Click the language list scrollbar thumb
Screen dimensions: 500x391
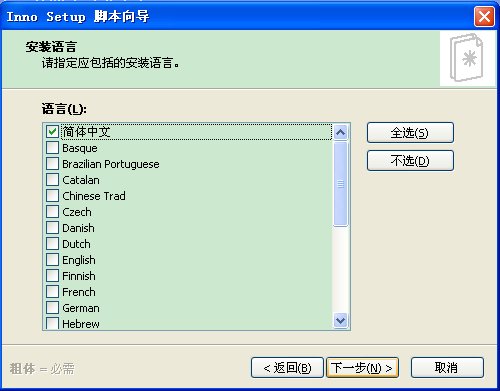(x=340, y=184)
